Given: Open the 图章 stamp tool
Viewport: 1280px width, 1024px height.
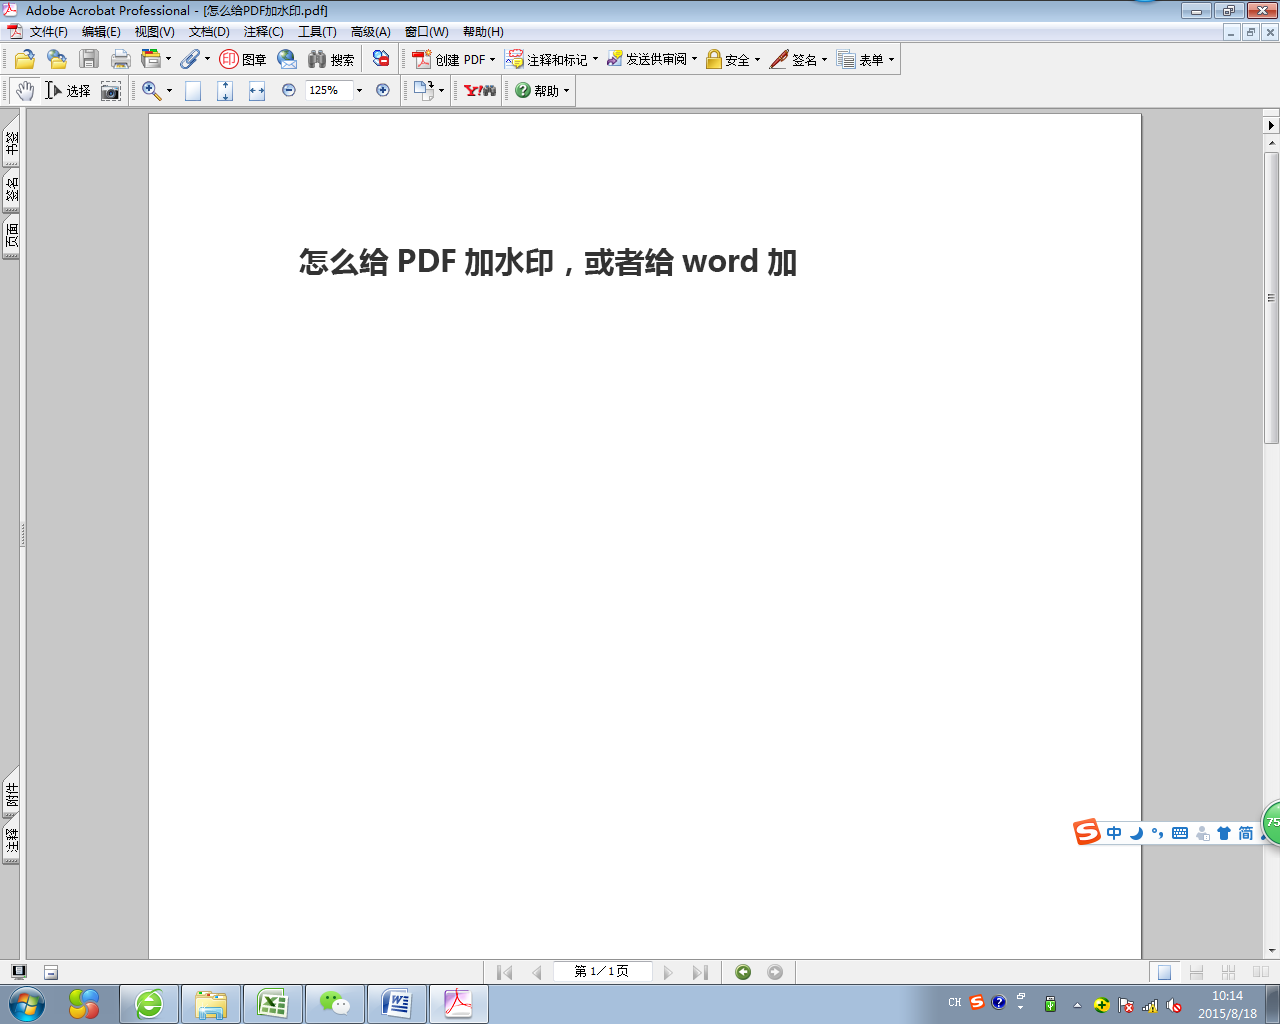Looking at the screenshot, I should pos(243,59).
